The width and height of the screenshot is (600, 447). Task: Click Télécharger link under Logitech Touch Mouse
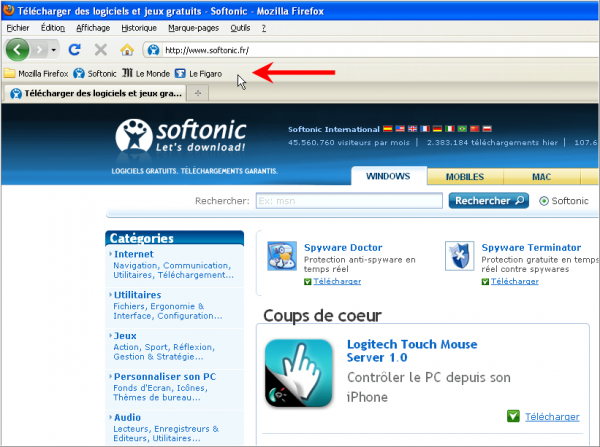click(552, 416)
